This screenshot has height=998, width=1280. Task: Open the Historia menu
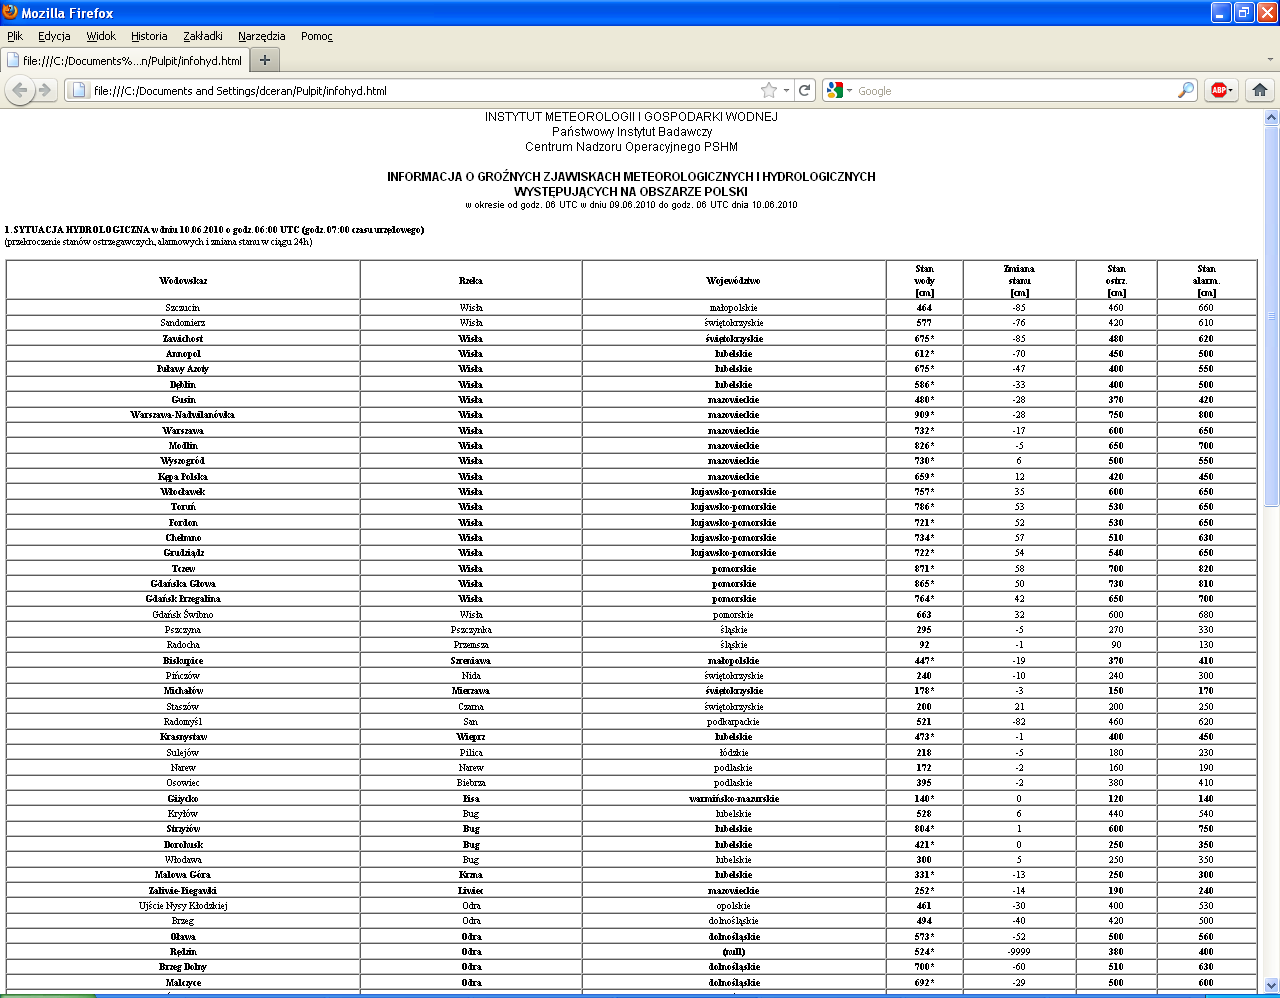pyautogui.click(x=149, y=36)
